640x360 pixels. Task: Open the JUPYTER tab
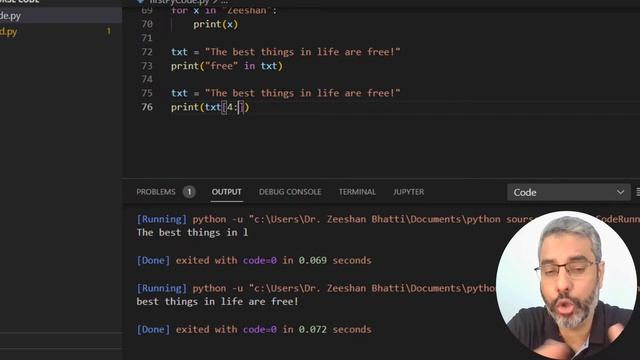tap(409, 192)
